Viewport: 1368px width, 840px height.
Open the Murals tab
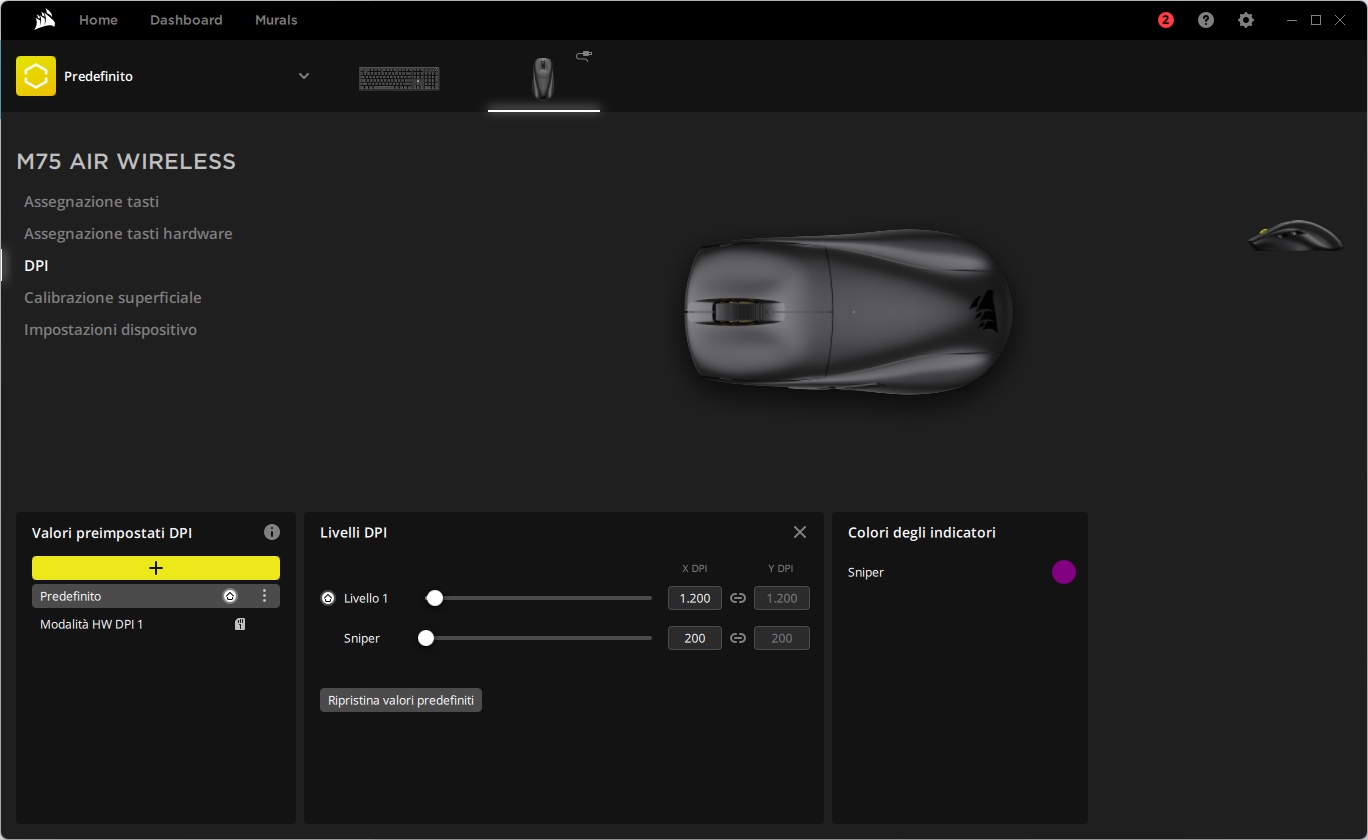[276, 20]
